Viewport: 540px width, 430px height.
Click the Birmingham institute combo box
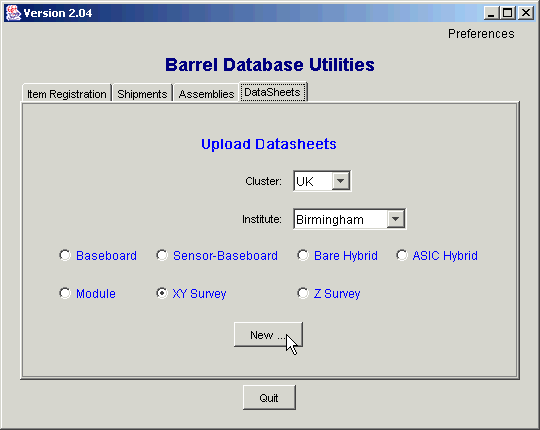[350, 219]
